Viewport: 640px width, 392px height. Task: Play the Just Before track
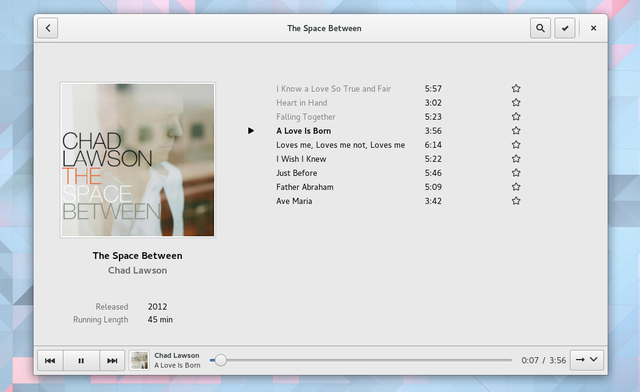point(297,173)
